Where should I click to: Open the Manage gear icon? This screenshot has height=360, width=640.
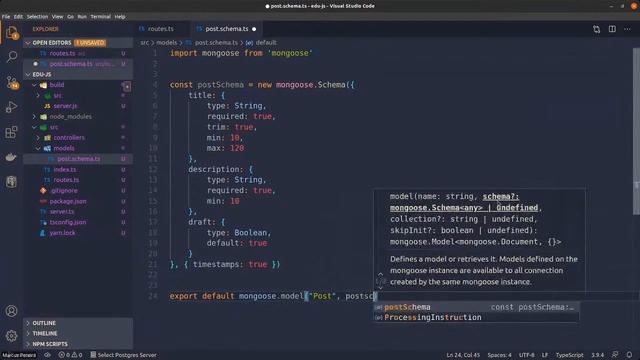pos(11,336)
